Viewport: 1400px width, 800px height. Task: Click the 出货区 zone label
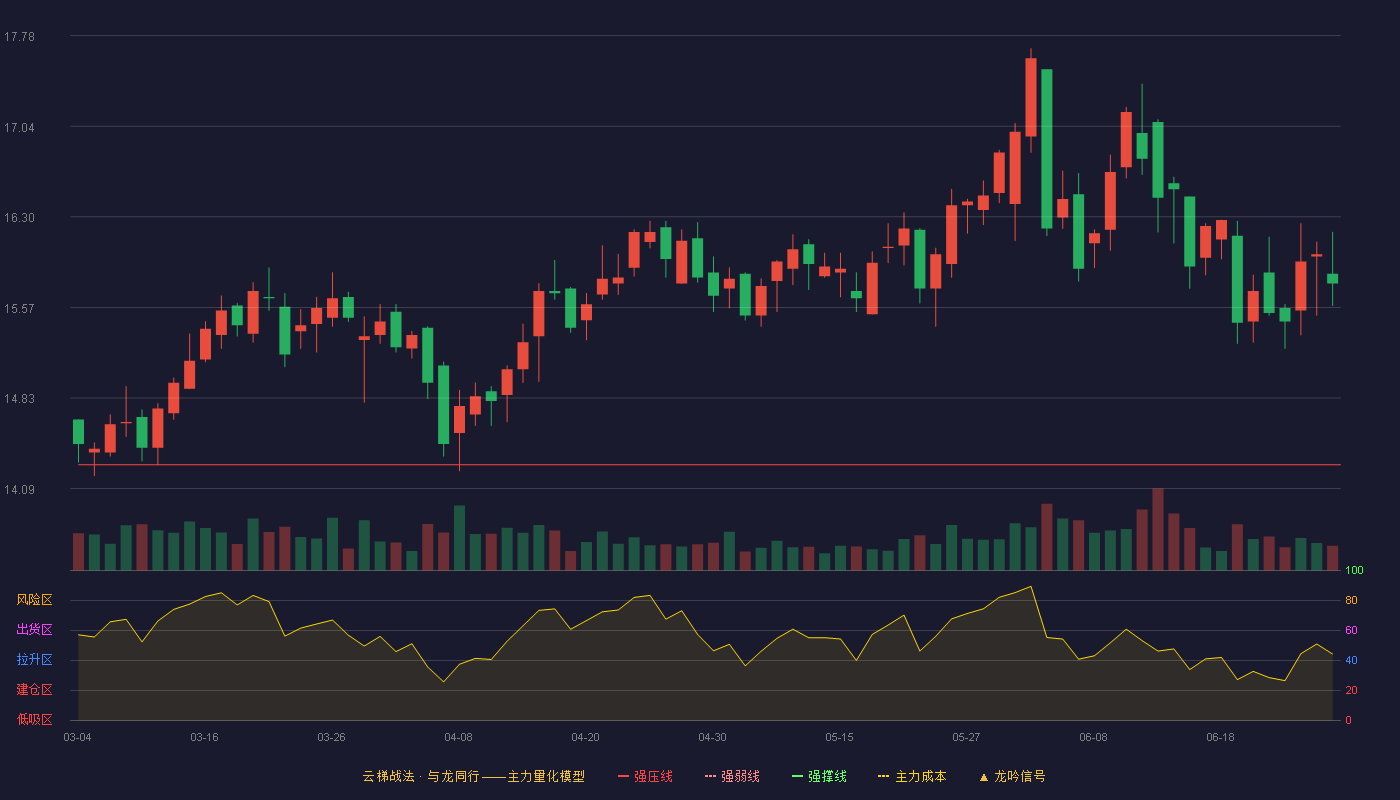pos(34,630)
